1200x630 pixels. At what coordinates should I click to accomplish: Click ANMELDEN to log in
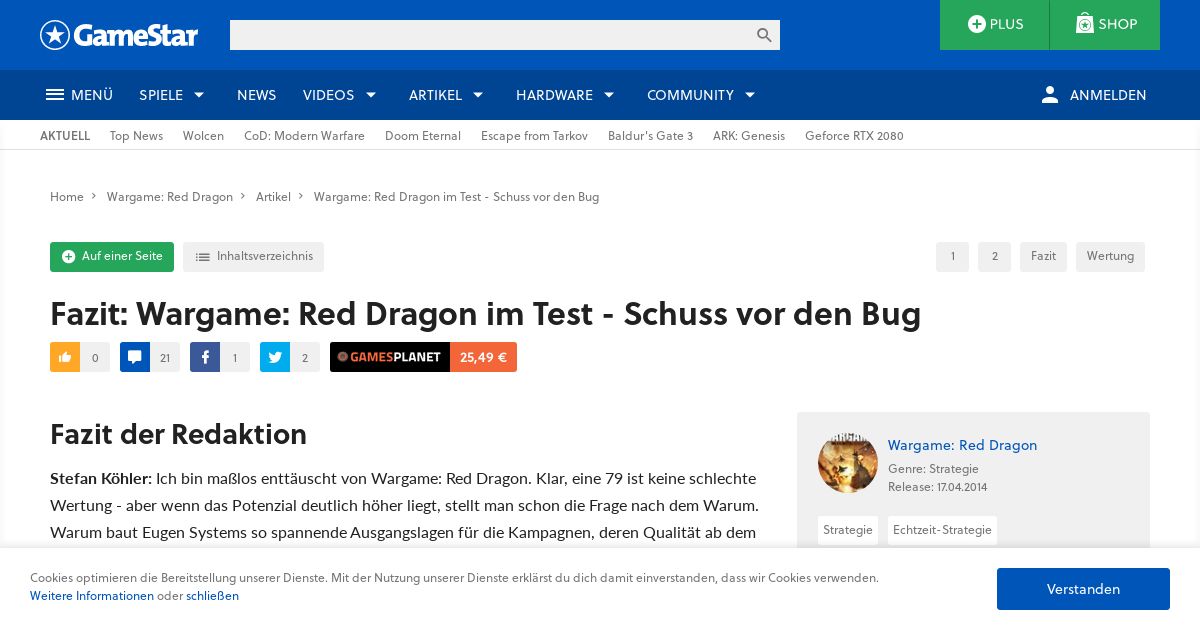pos(1108,95)
